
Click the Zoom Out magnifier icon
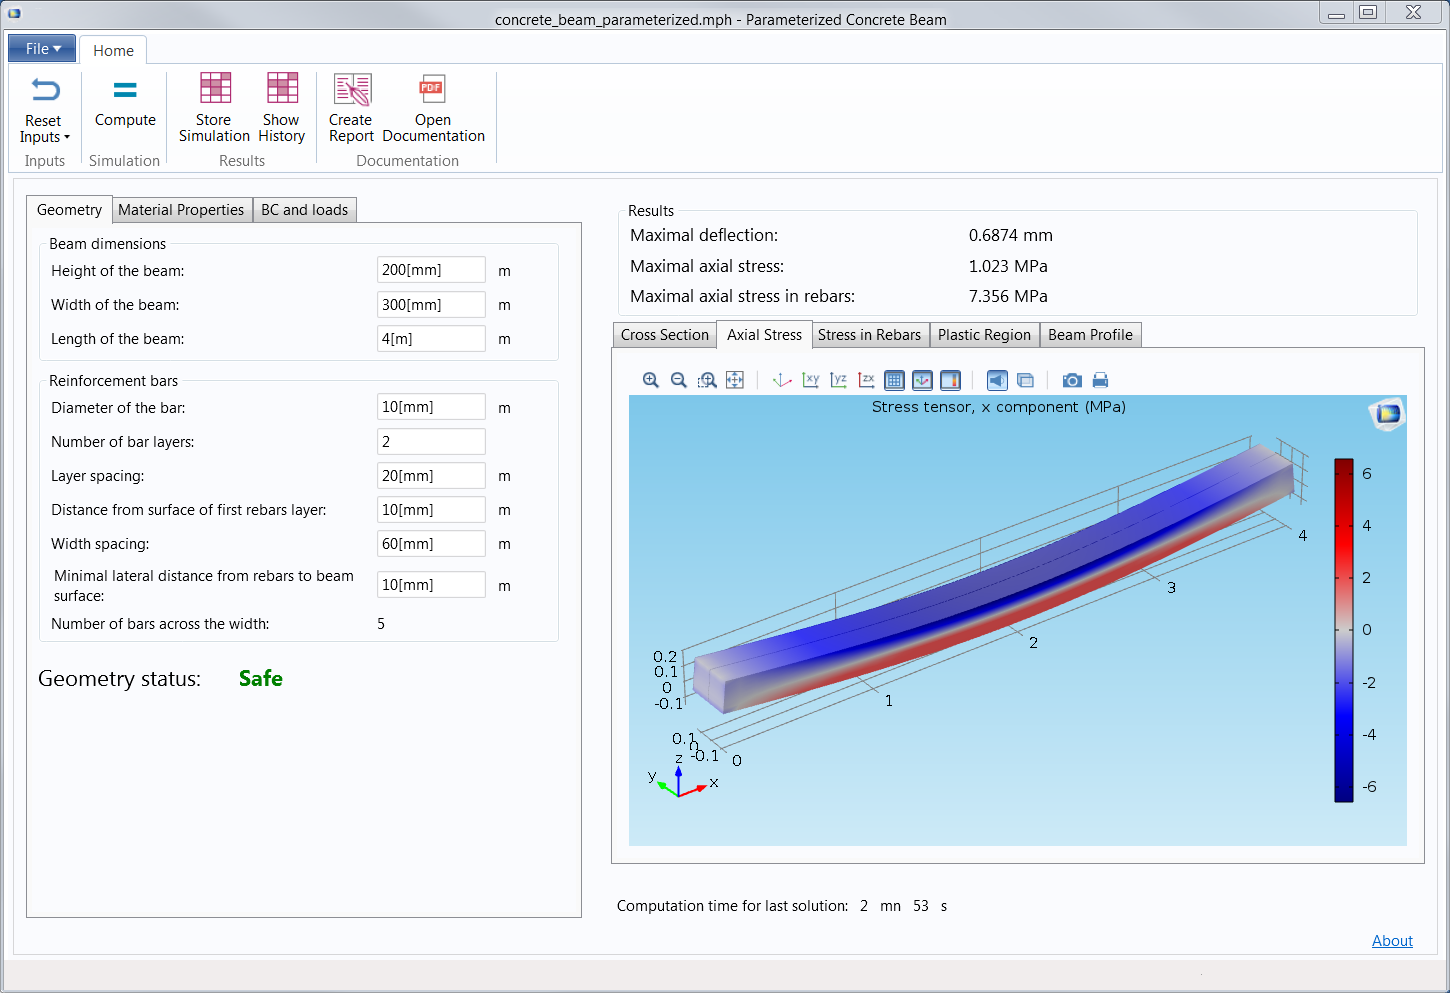point(679,380)
